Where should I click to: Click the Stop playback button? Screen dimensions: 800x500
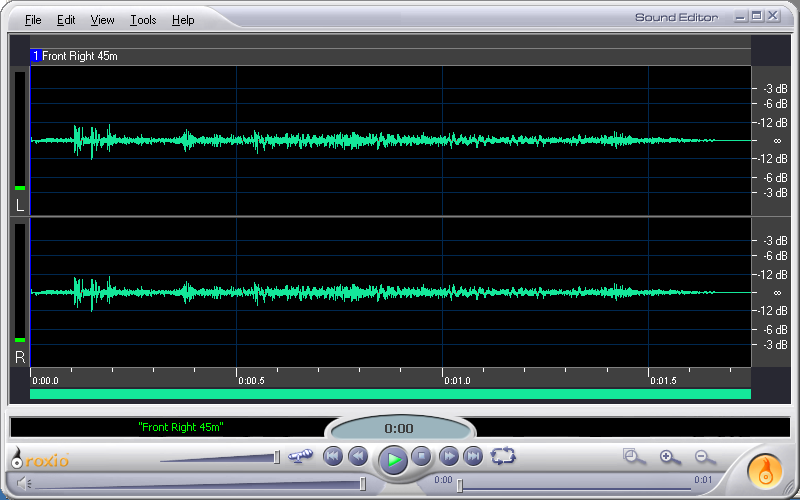coord(422,457)
